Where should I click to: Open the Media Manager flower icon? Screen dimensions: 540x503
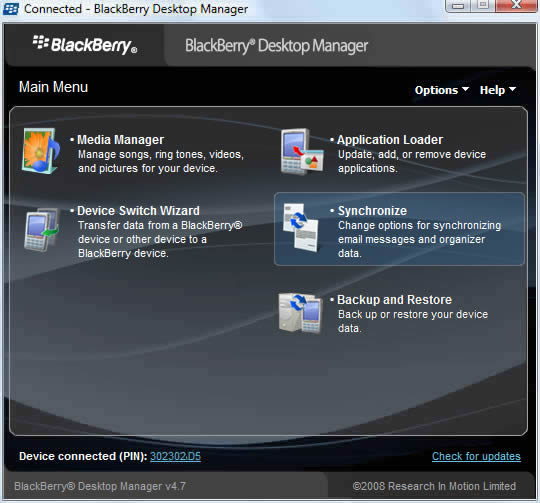(x=41, y=151)
